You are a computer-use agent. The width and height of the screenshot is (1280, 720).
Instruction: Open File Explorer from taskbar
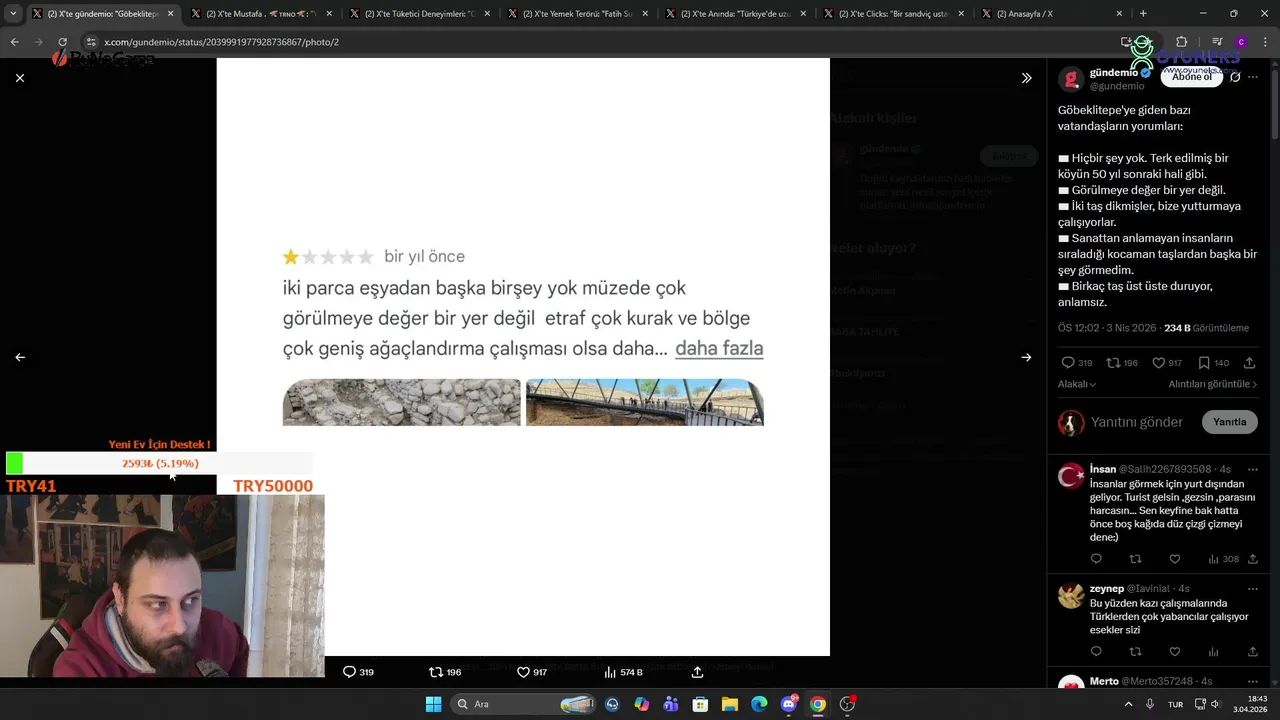(x=730, y=704)
